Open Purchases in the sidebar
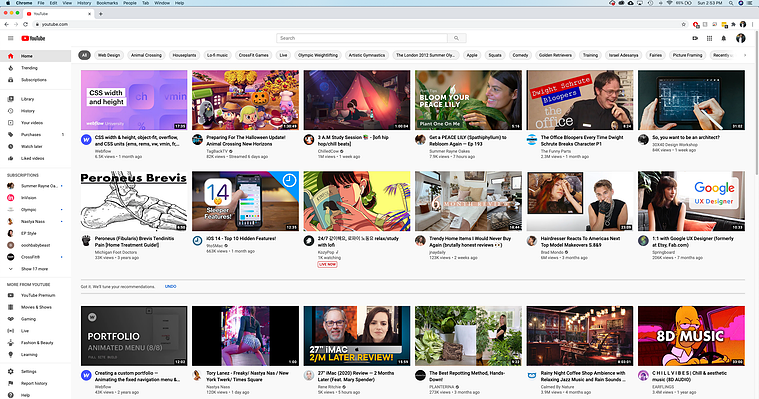Image resolution: width=759 pixels, height=399 pixels. point(35,135)
